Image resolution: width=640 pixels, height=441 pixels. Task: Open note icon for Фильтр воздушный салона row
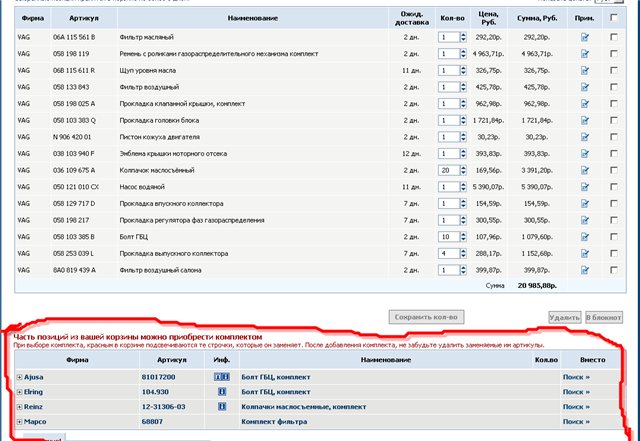(x=585, y=270)
